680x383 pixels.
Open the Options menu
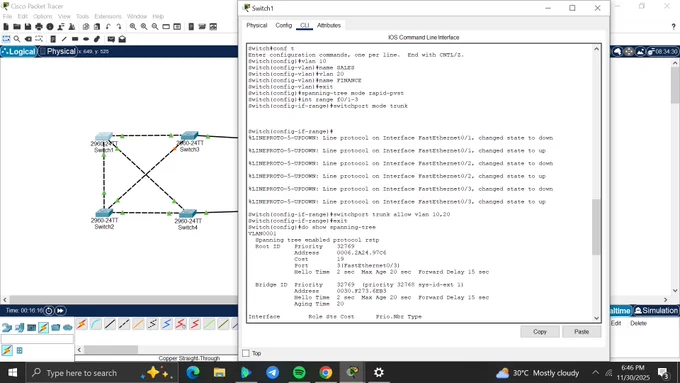point(42,16)
